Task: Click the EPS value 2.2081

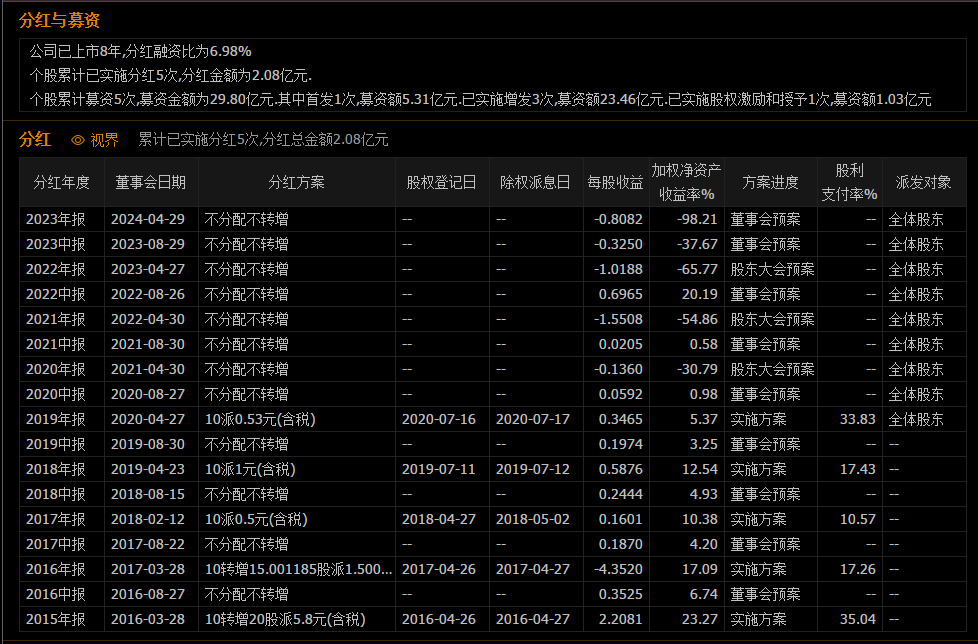Action: click(x=621, y=619)
